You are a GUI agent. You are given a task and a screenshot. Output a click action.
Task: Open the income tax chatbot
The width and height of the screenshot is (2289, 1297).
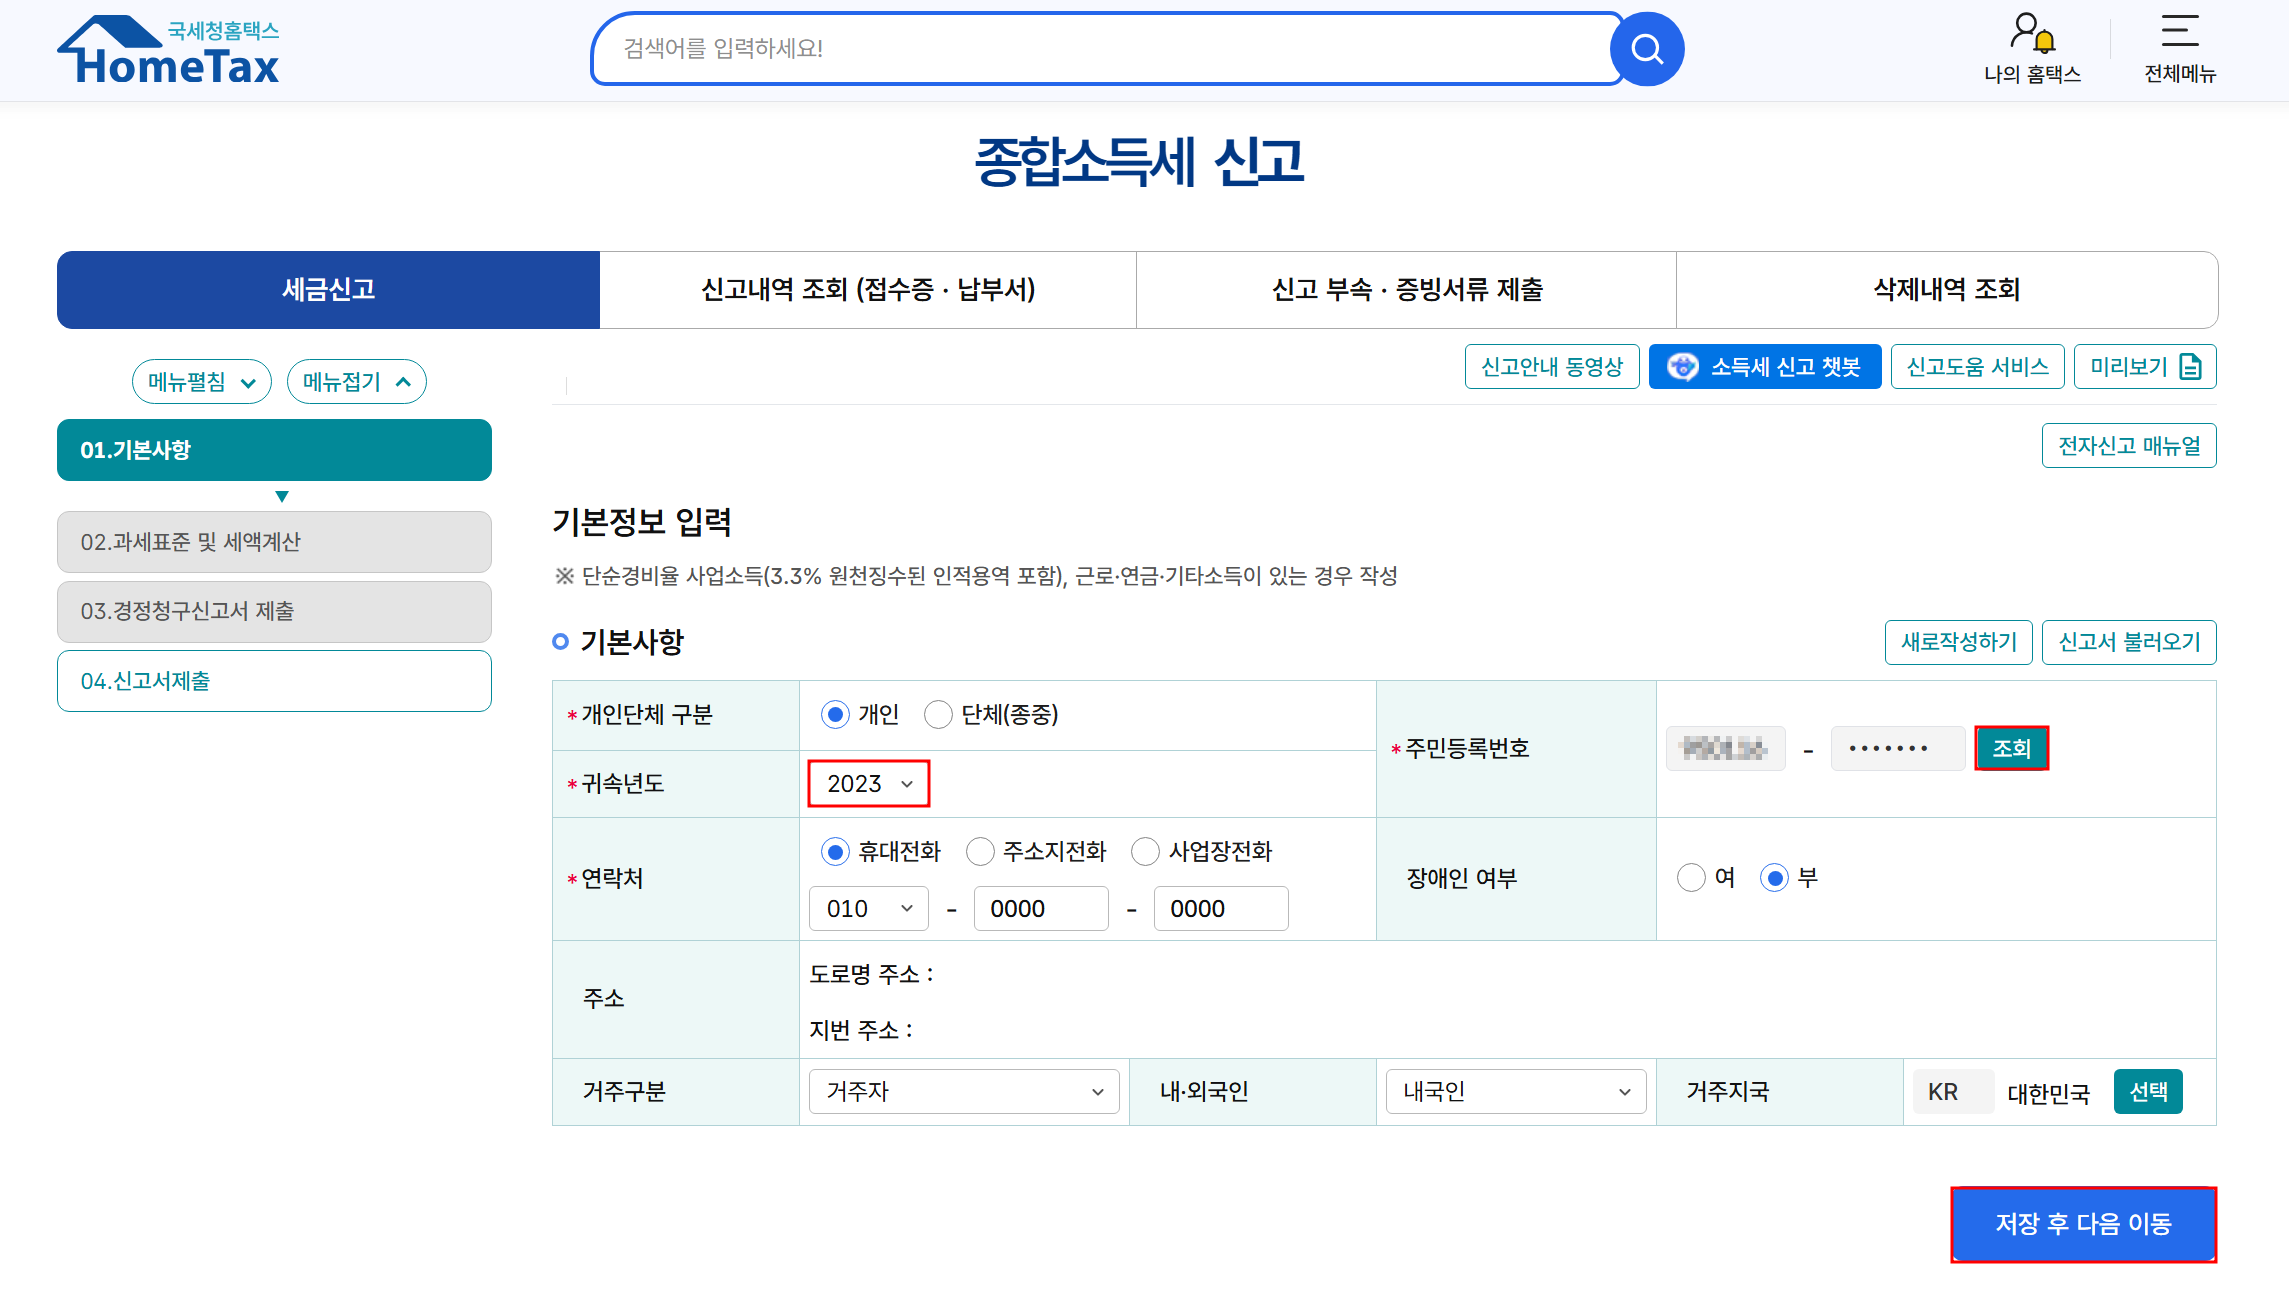pos(1764,367)
